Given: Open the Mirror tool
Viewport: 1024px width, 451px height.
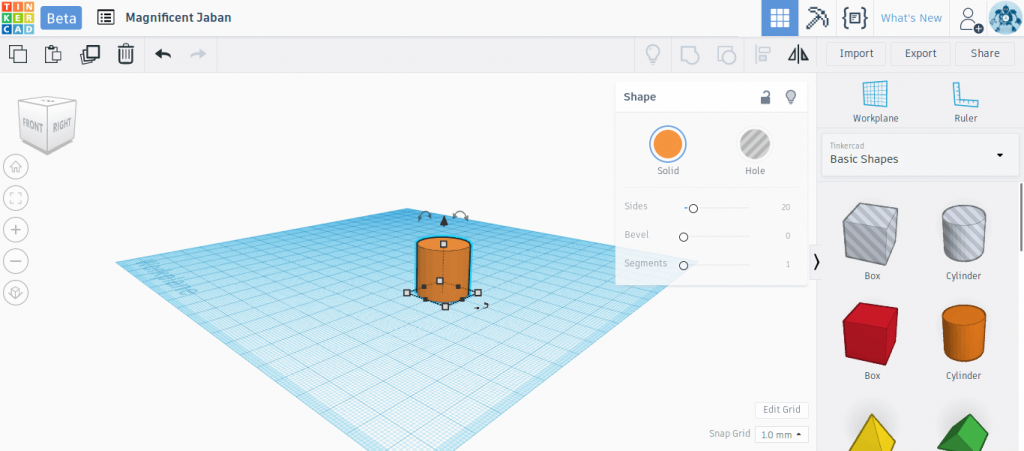Looking at the screenshot, I should 798,54.
